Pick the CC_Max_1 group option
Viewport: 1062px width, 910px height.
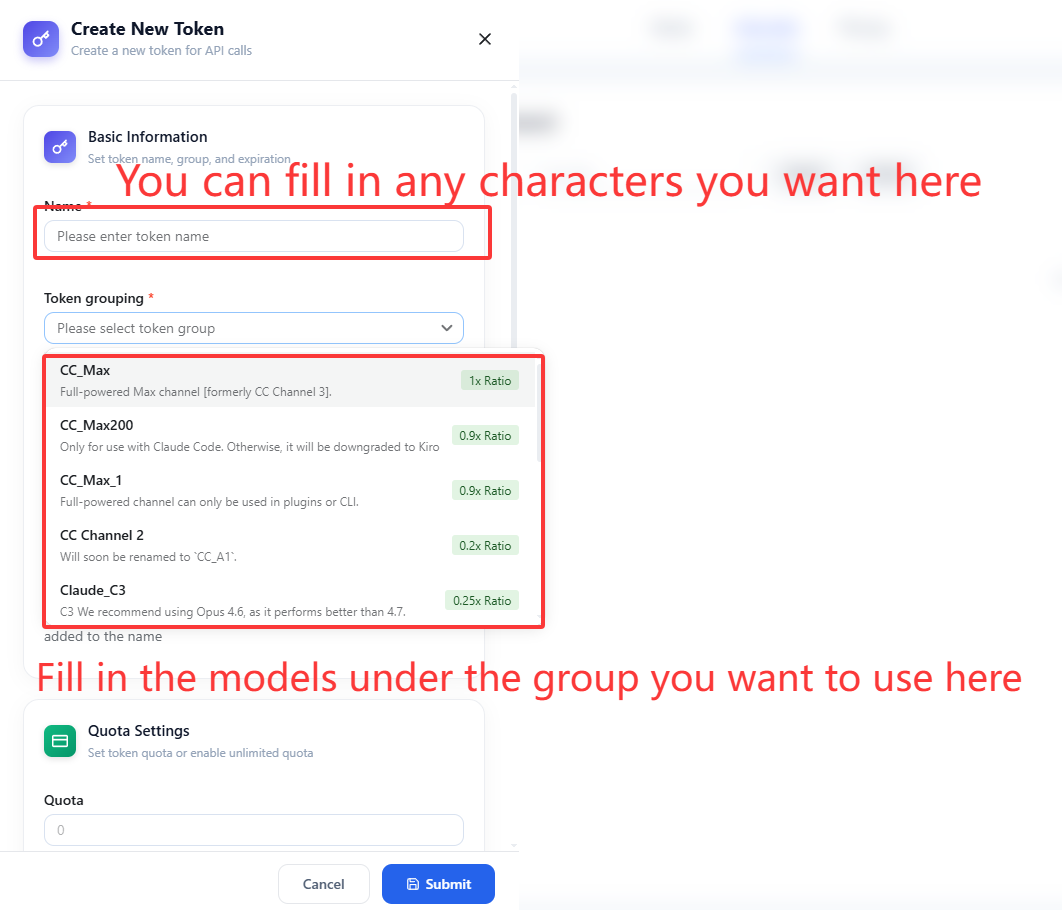pyautogui.click(x=291, y=490)
